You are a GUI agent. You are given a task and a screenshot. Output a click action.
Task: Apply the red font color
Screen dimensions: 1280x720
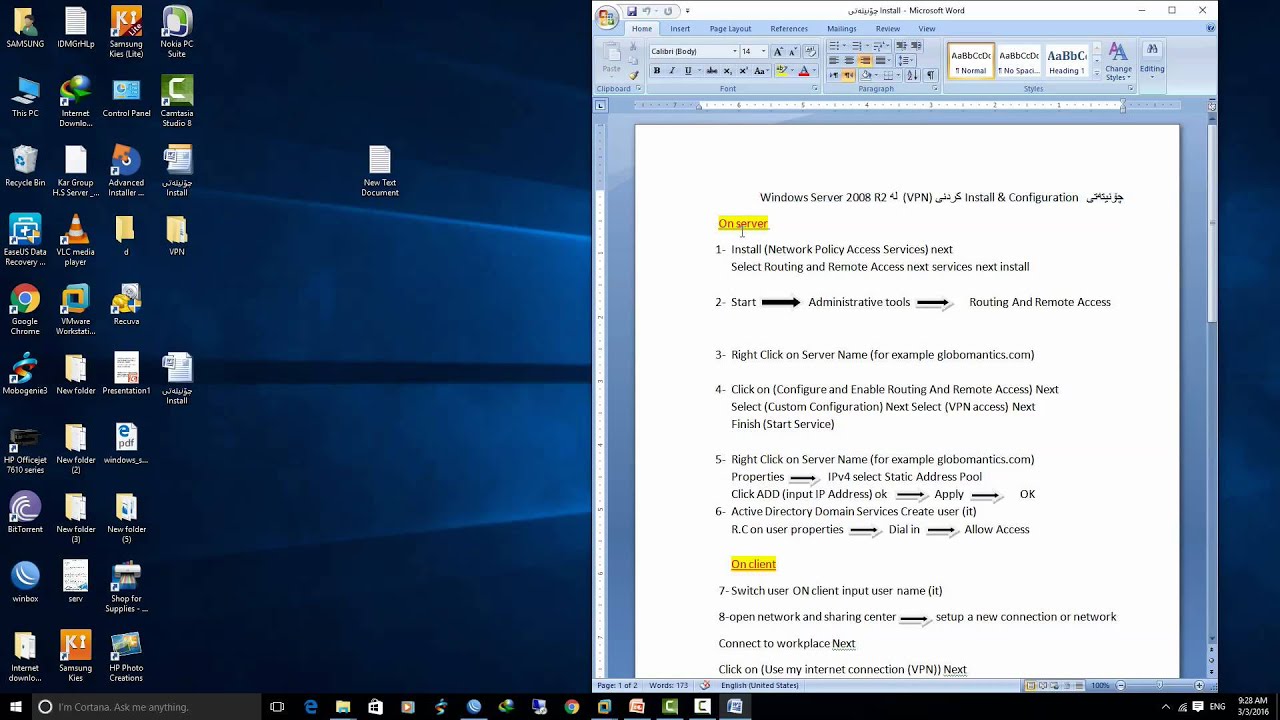pos(804,71)
